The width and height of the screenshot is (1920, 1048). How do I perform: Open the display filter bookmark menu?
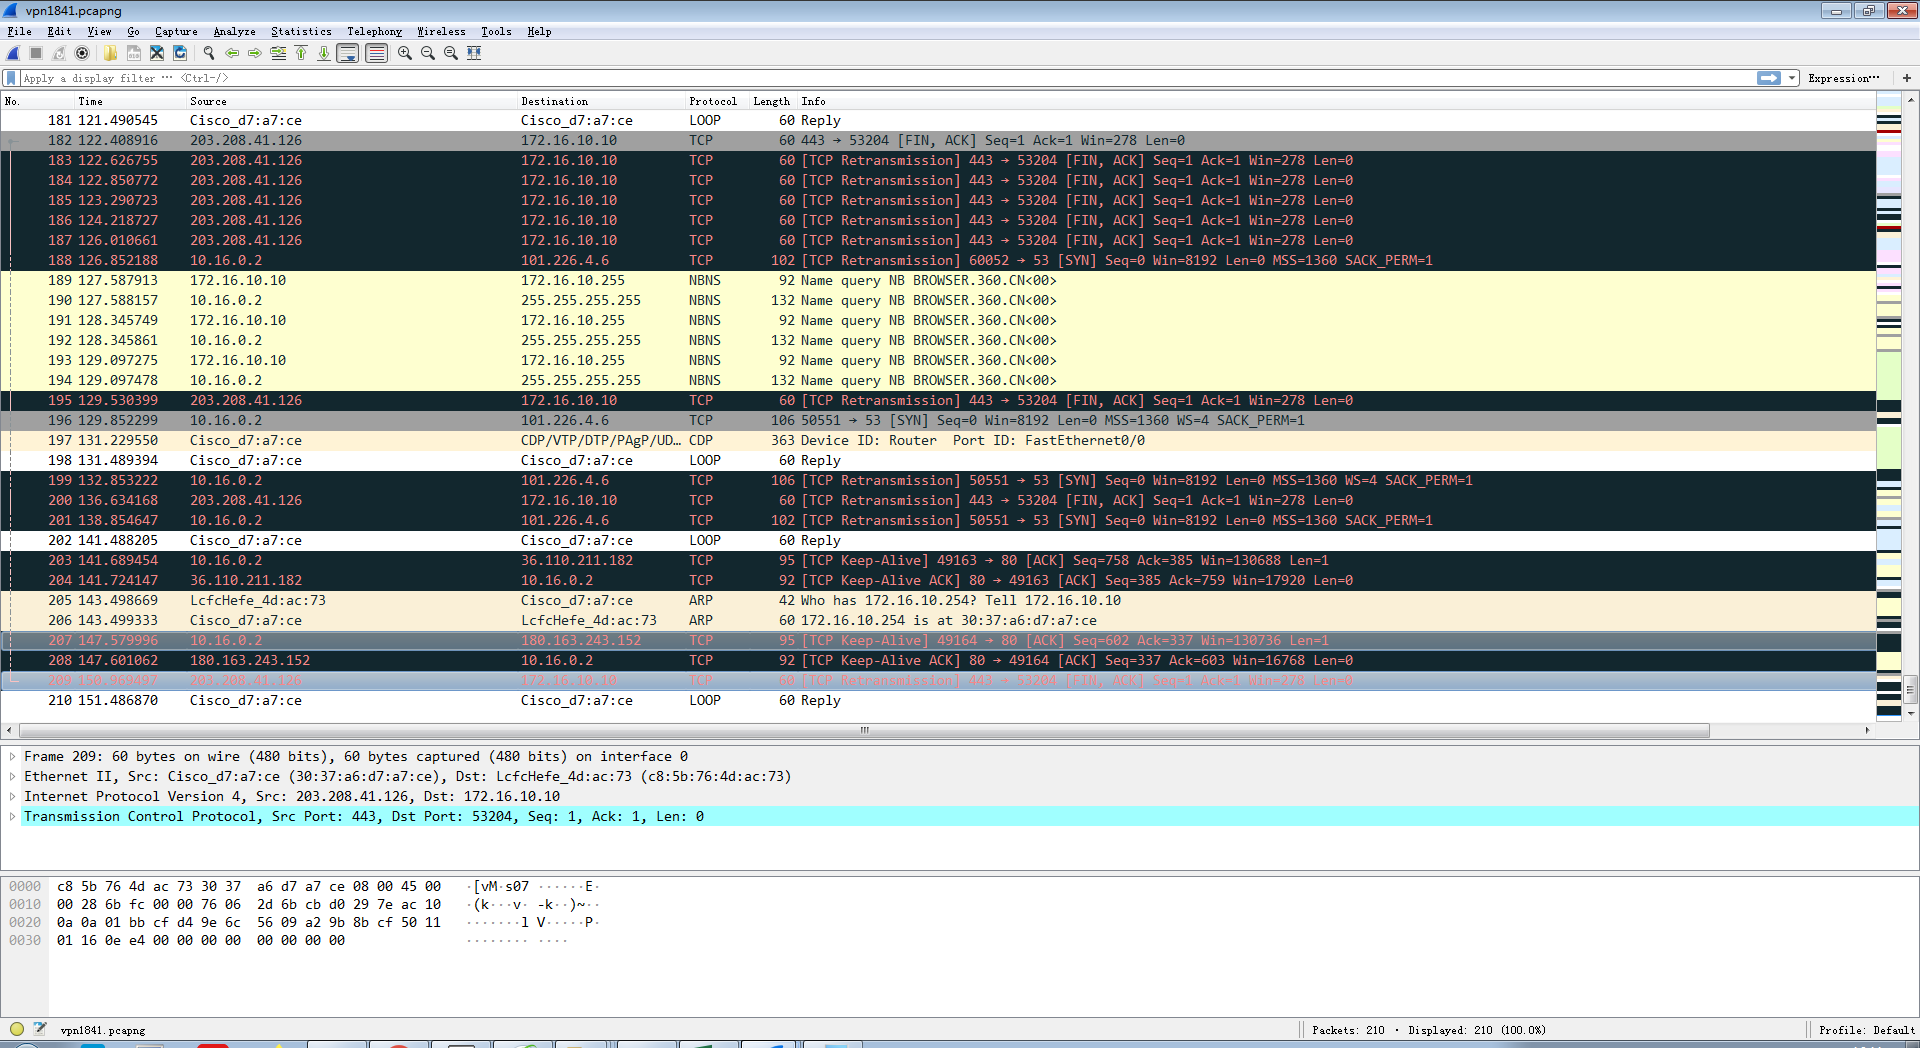[11, 78]
